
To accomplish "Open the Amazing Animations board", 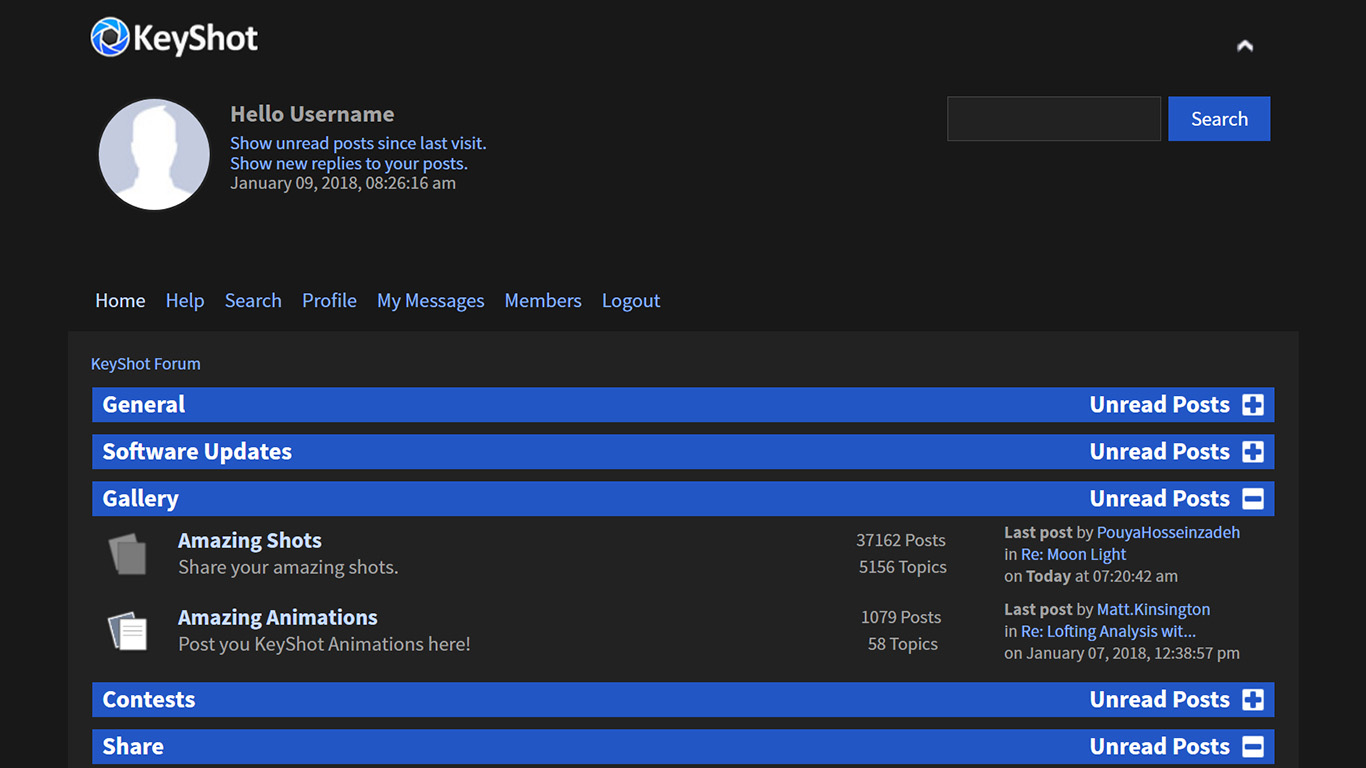I will pyautogui.click(x=278, y=618).
